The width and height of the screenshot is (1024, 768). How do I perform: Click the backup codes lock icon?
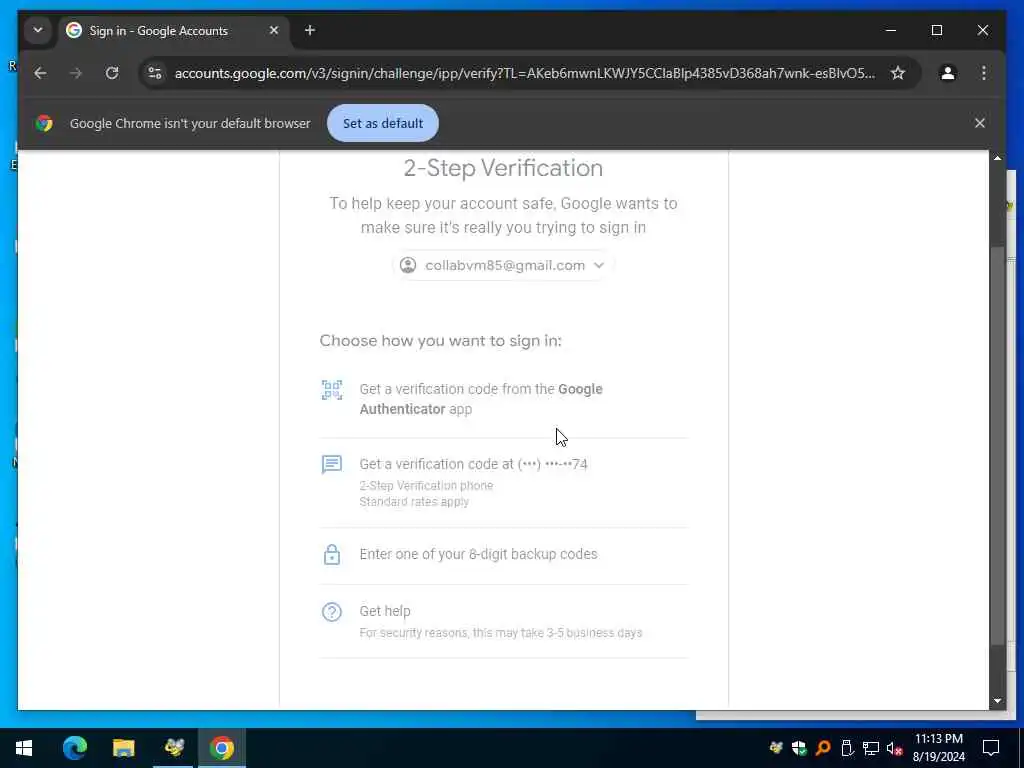pos(332,554)
